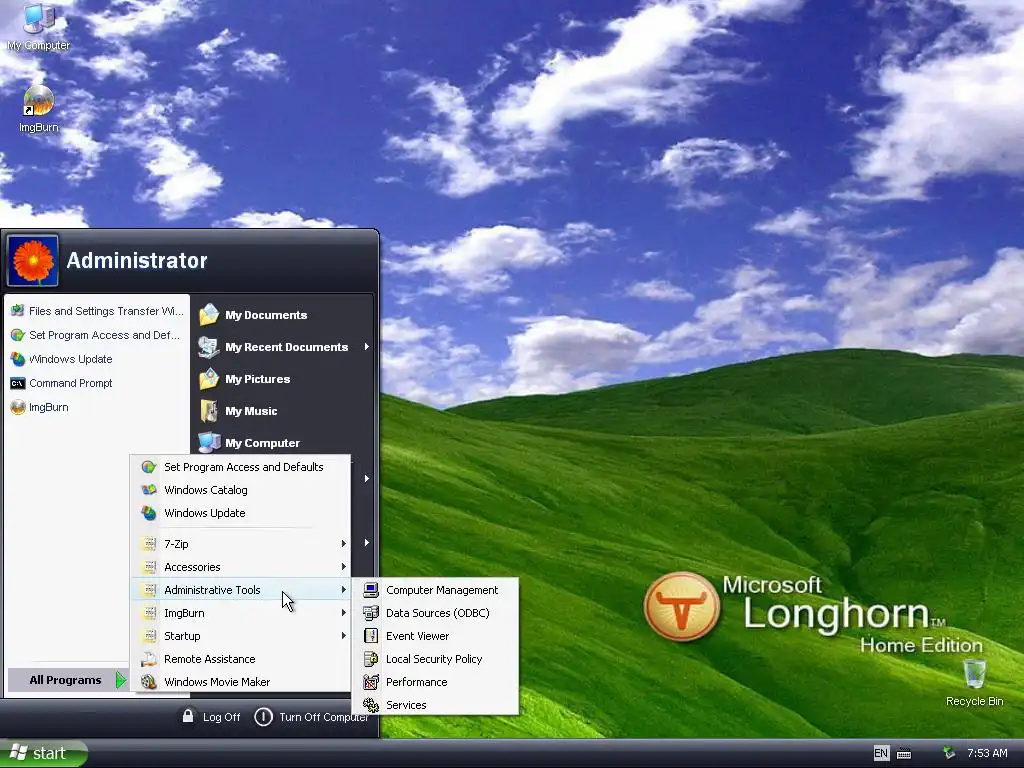Select the Administrative Tools menu item
The height and width of the screenshot is (768, 1024).
241,590
